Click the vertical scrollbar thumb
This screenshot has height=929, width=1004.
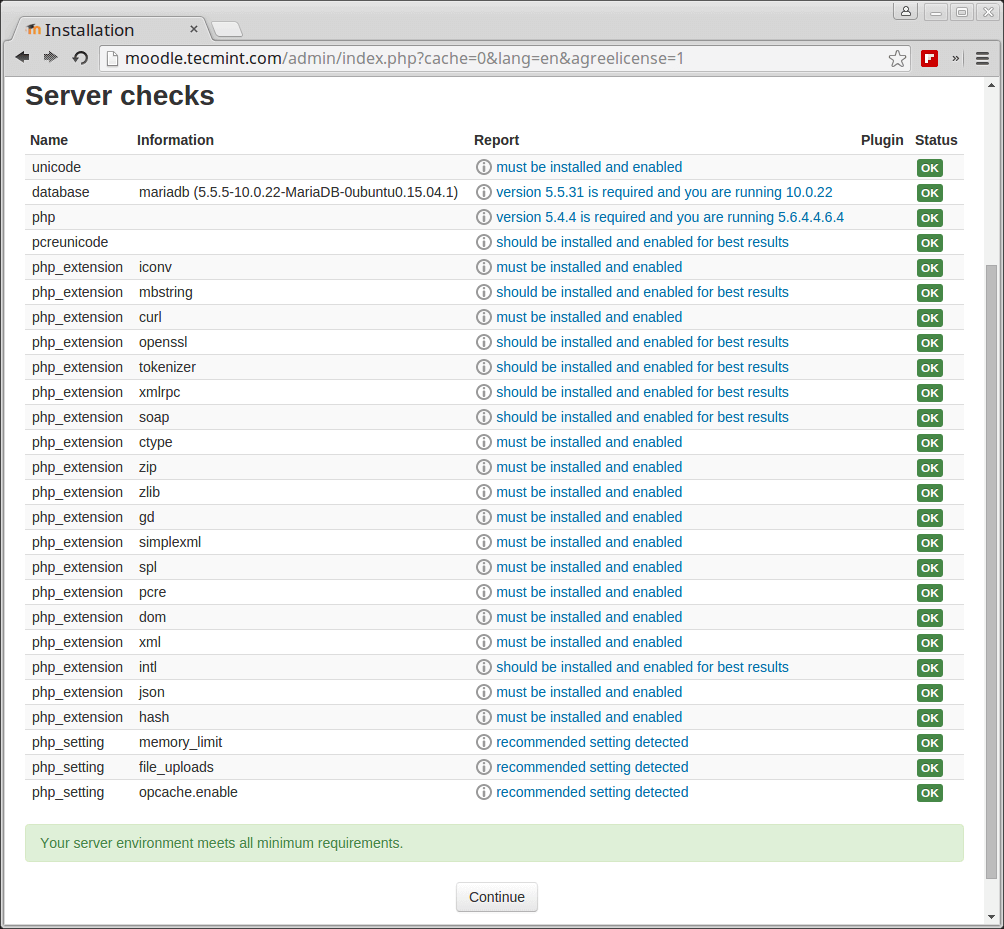click(x=991, y=570)
